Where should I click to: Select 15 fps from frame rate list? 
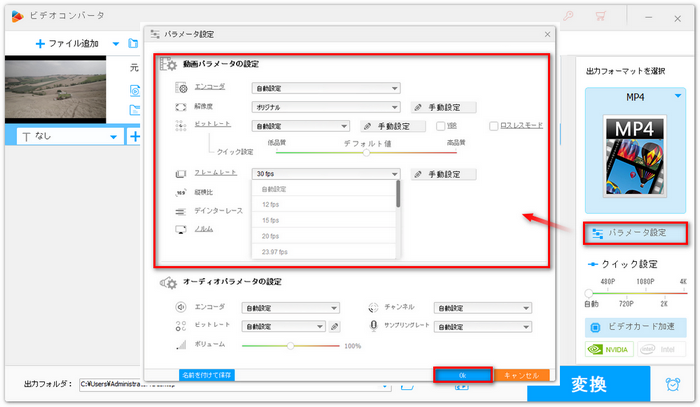(270, 220)
